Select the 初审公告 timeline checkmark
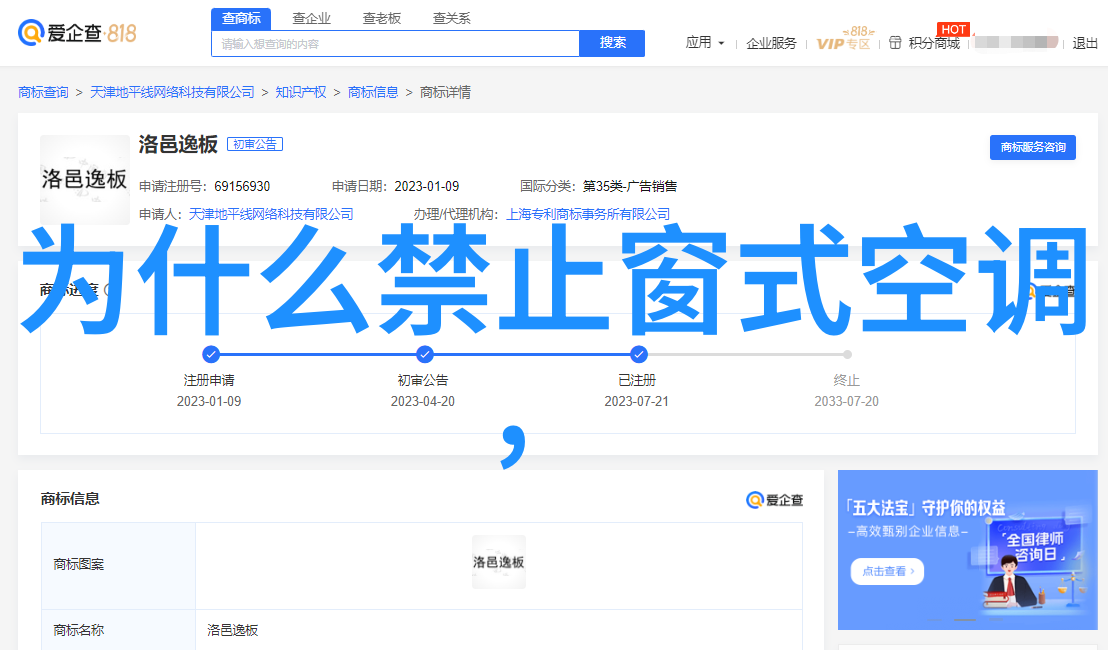Screen dimensions: 1108x650 425,354
